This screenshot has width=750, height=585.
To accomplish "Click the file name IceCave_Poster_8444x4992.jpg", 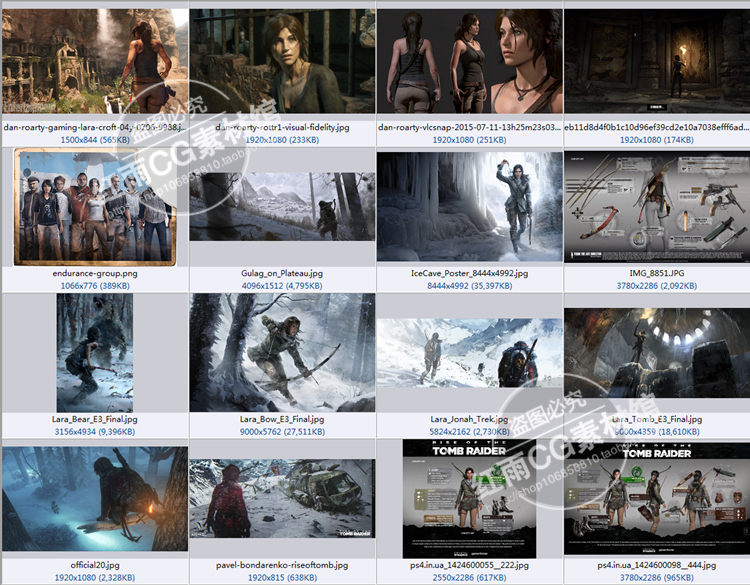I will [469, 274].
